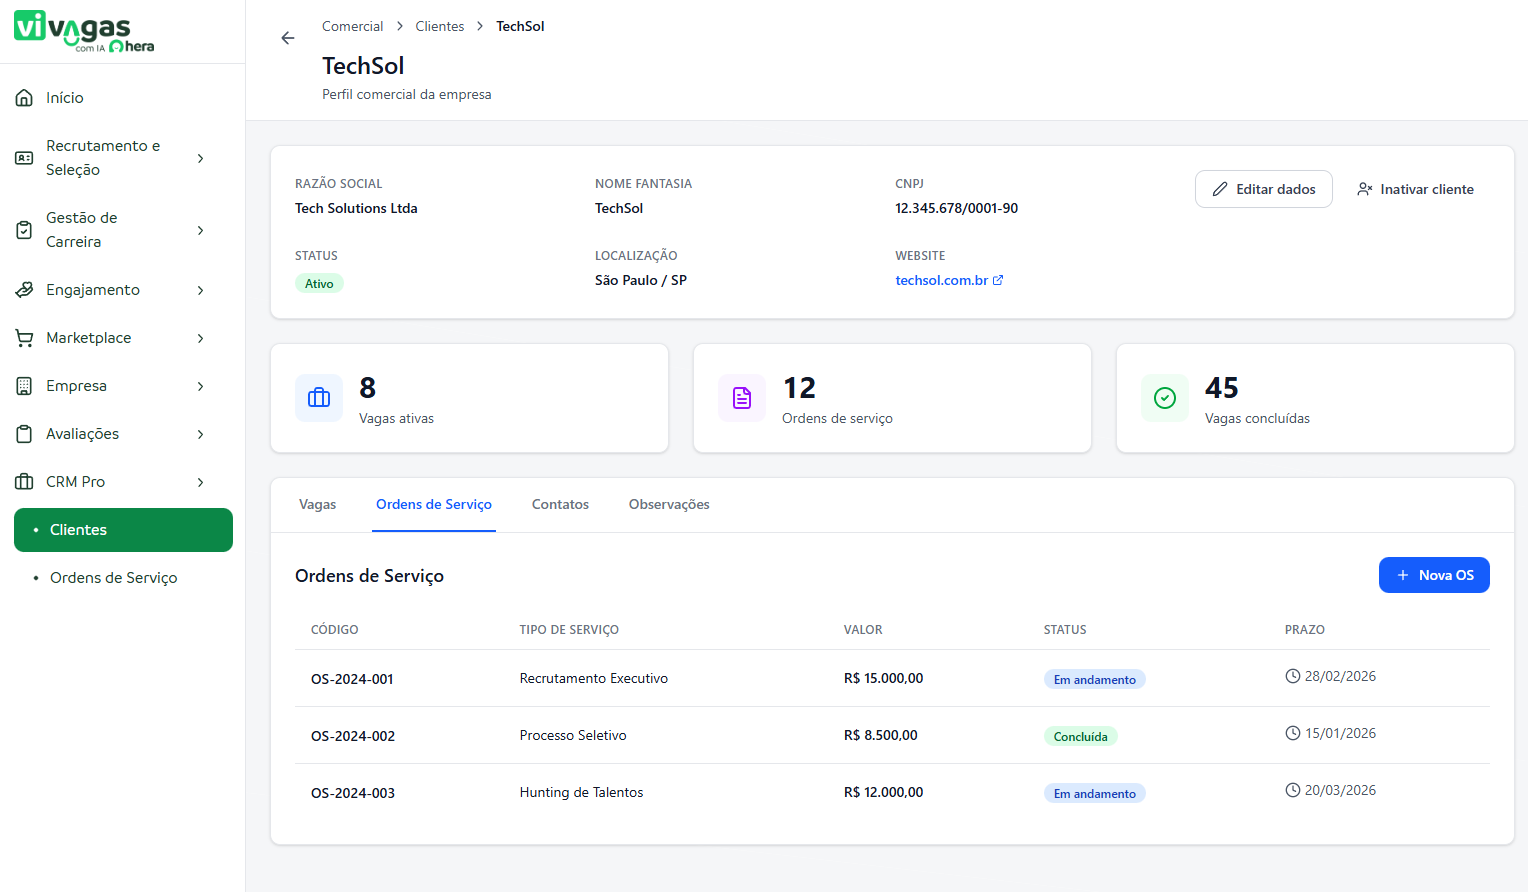This screenshot has width=1528, height=892.
Task: Click the briefcase icon for Vagas ativas
Action: coord(319,398)
